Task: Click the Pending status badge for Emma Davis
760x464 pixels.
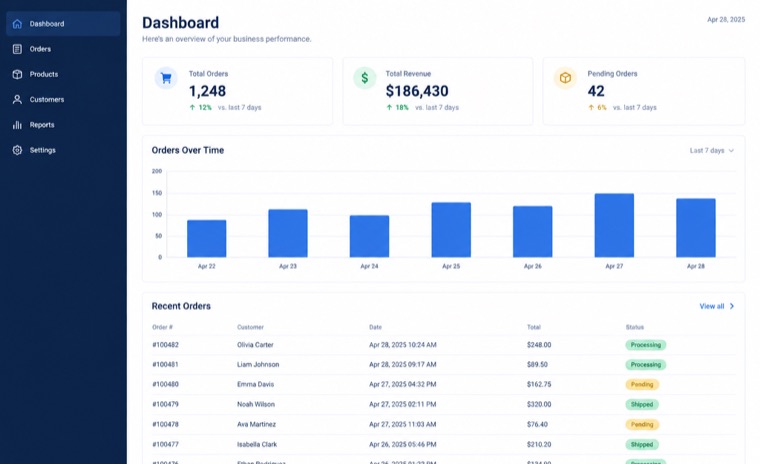Action: pos(642,384)
